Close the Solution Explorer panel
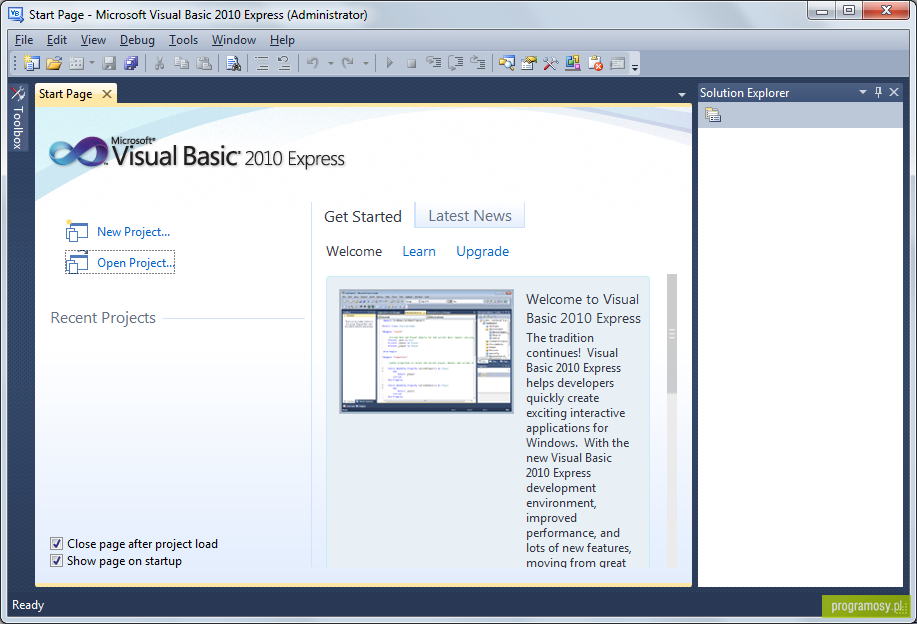Image resolution: width=917 pixels, height=624 pixels. (x=894, y=92)
